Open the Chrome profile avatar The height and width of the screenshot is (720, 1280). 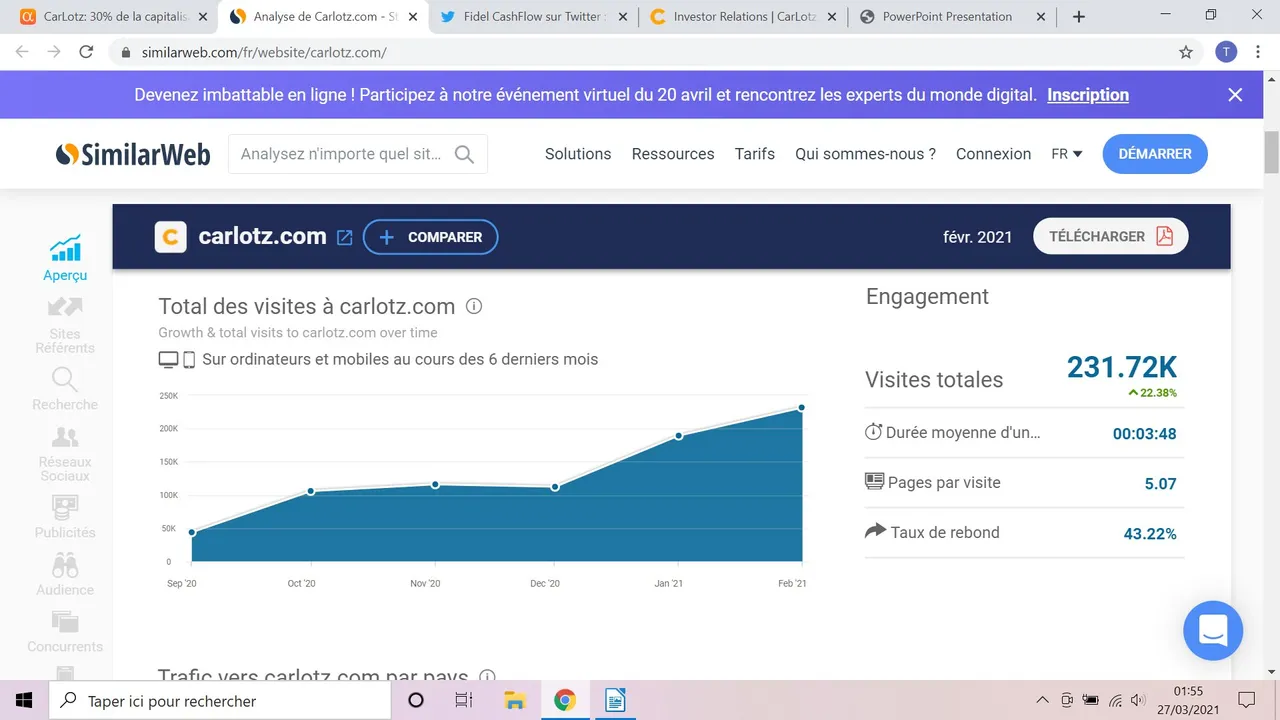(x=1226, y=52)
